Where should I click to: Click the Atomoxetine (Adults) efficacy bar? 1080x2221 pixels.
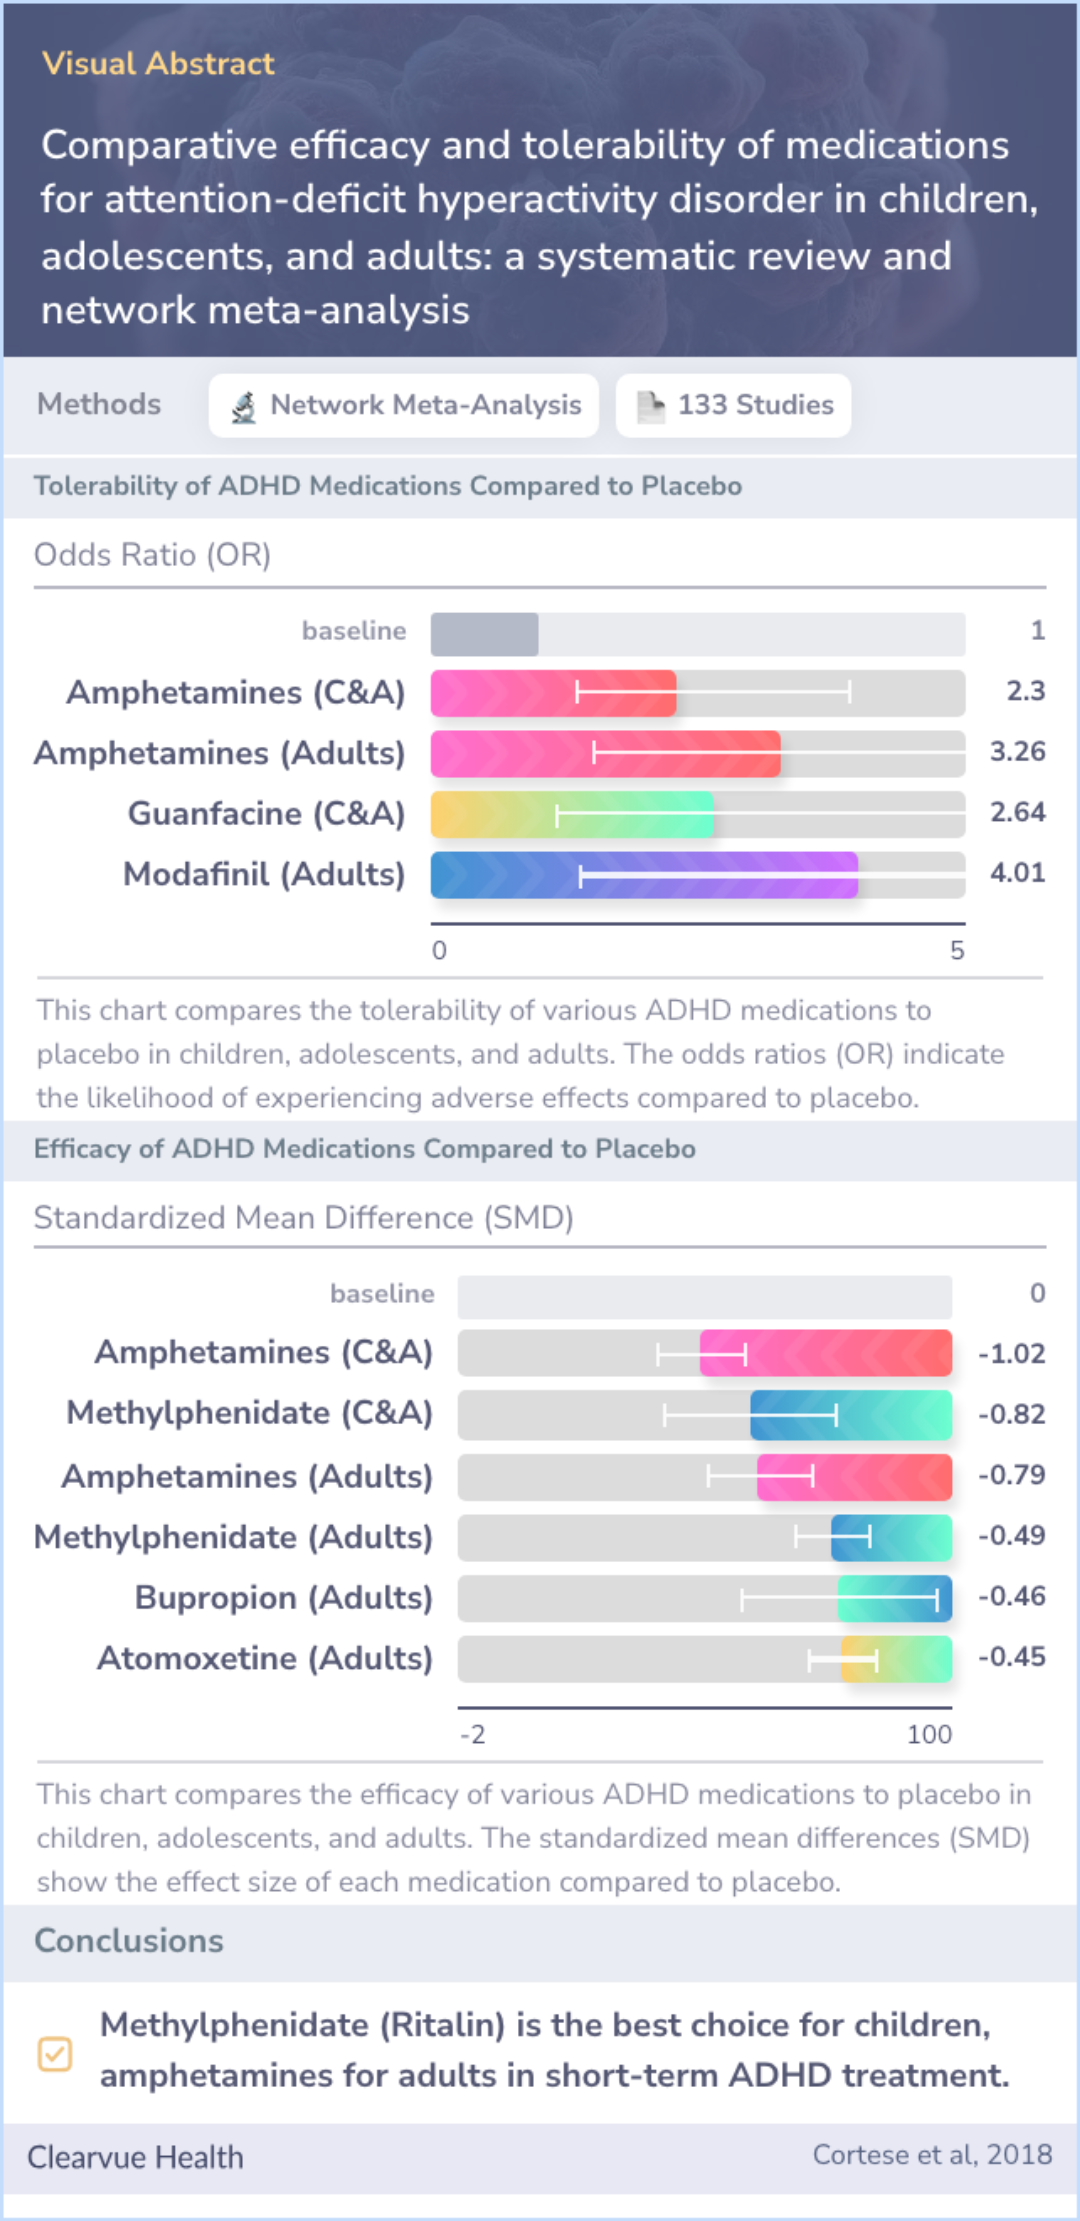(x=896, y=1659)
